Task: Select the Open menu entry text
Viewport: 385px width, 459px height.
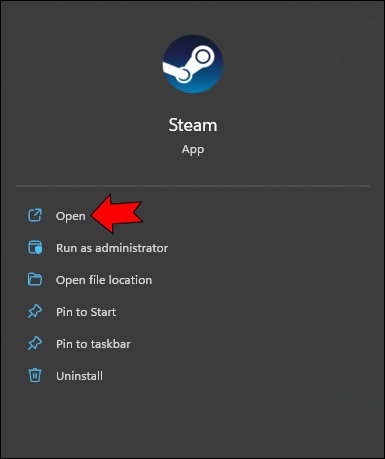Action: tap(71, 216)
